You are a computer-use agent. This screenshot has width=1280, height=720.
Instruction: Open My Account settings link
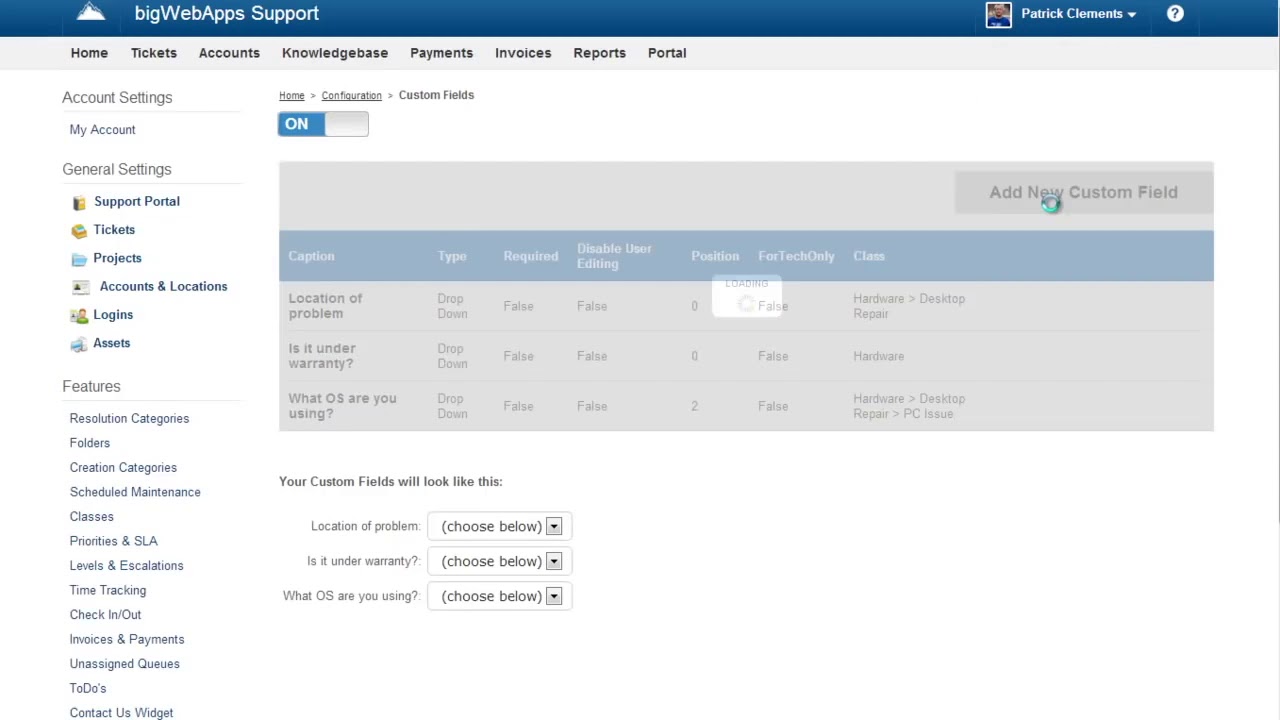(x=102, y=130)
